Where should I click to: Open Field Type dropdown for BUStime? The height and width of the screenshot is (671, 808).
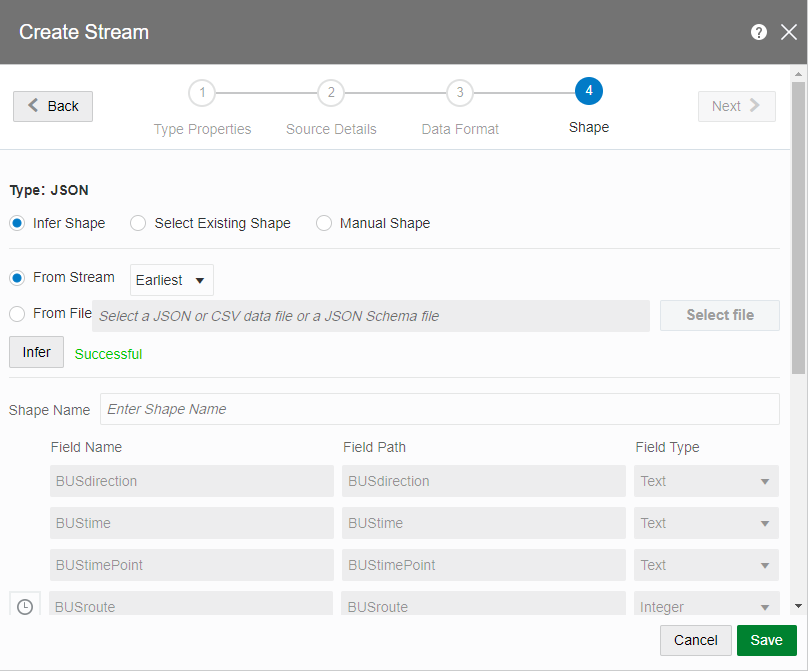pyautogui.click(x=706, y=523)
